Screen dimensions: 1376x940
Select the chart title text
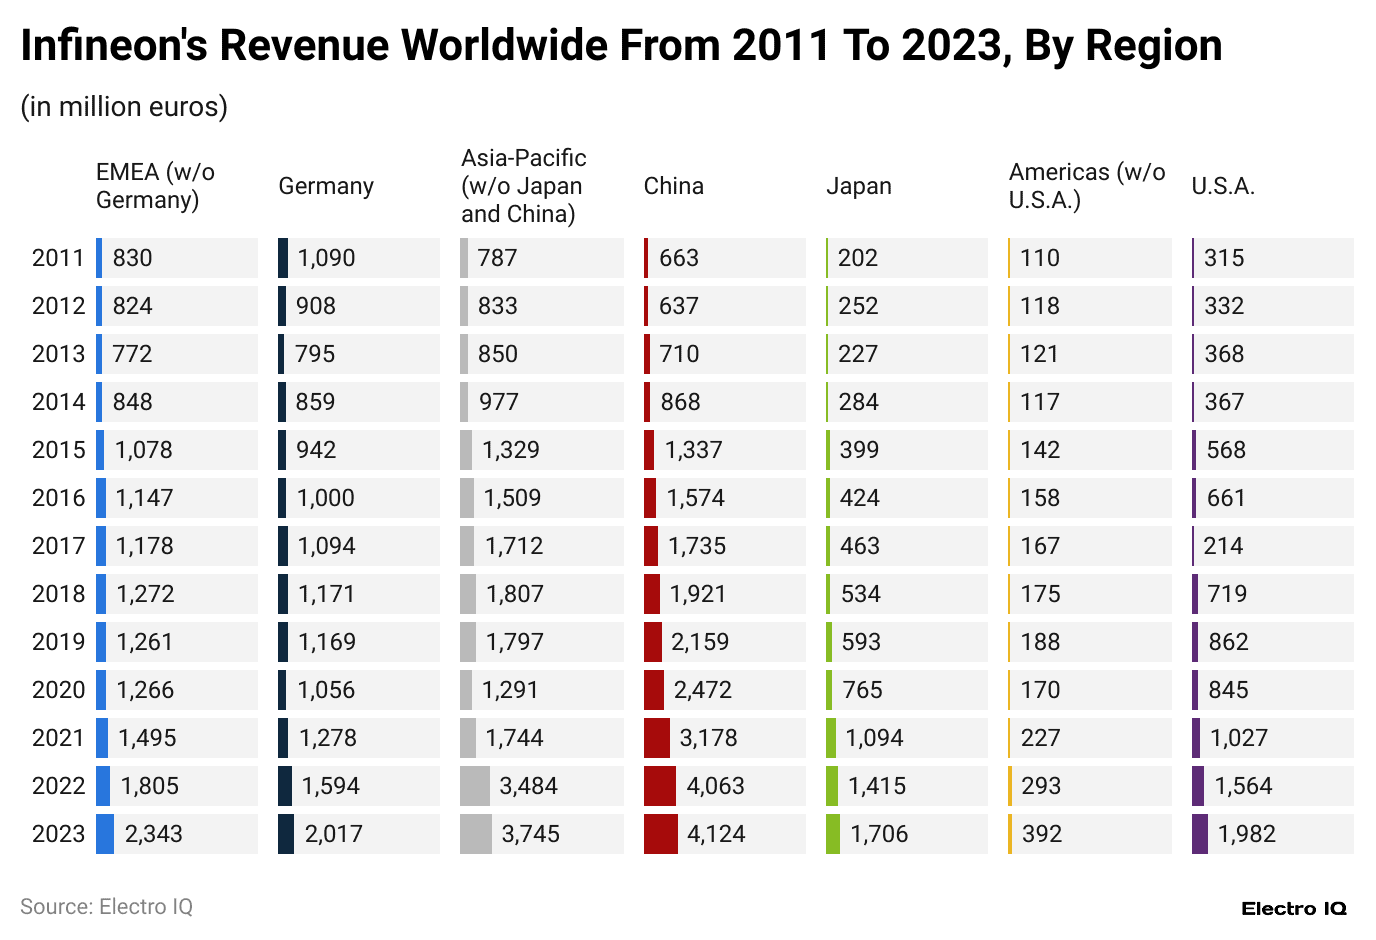[620, 44]
